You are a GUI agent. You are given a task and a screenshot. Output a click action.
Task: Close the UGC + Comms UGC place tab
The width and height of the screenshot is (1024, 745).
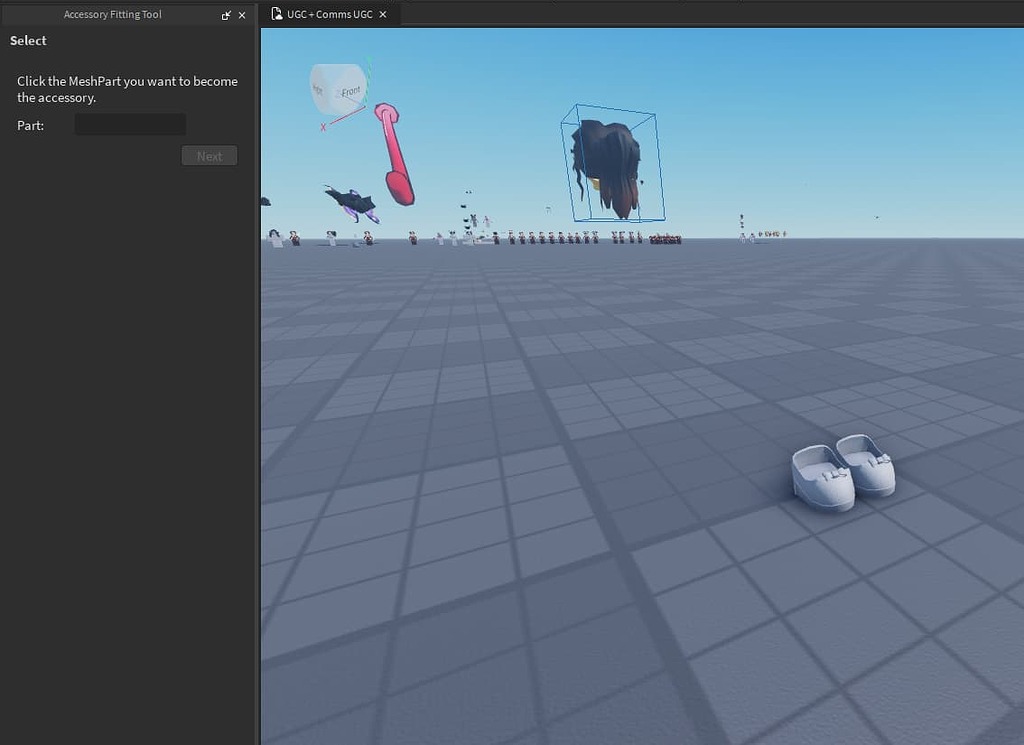point(383,13)
